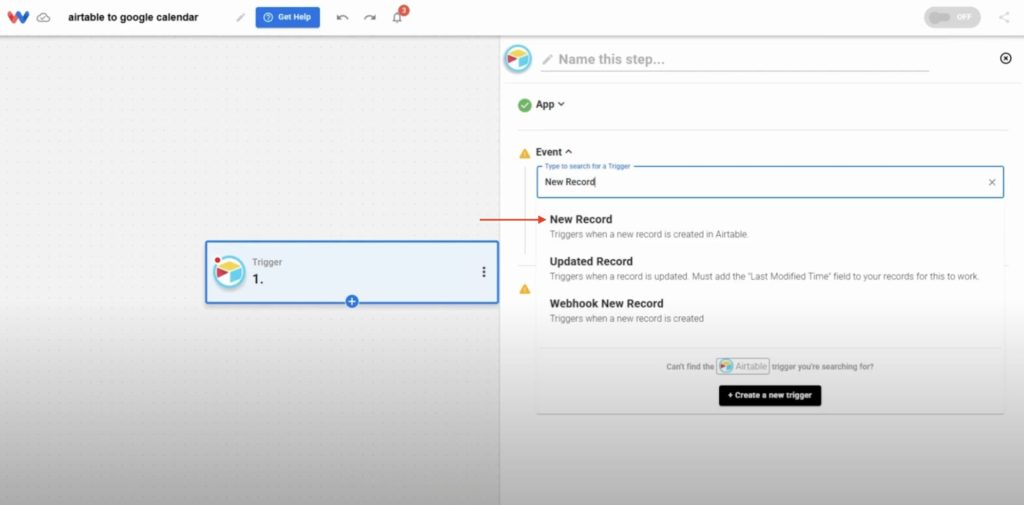Click the share icon in the header

pyautogui.click(x=1004, y=18)
